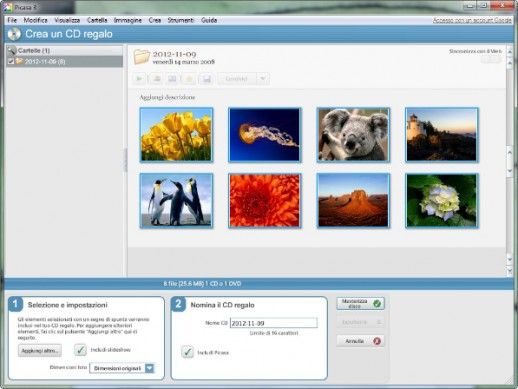This screenshot has height=389, width=518.
Task: Click the blue arrow of Dimensioni foto combo
Action: click(150, 368)
